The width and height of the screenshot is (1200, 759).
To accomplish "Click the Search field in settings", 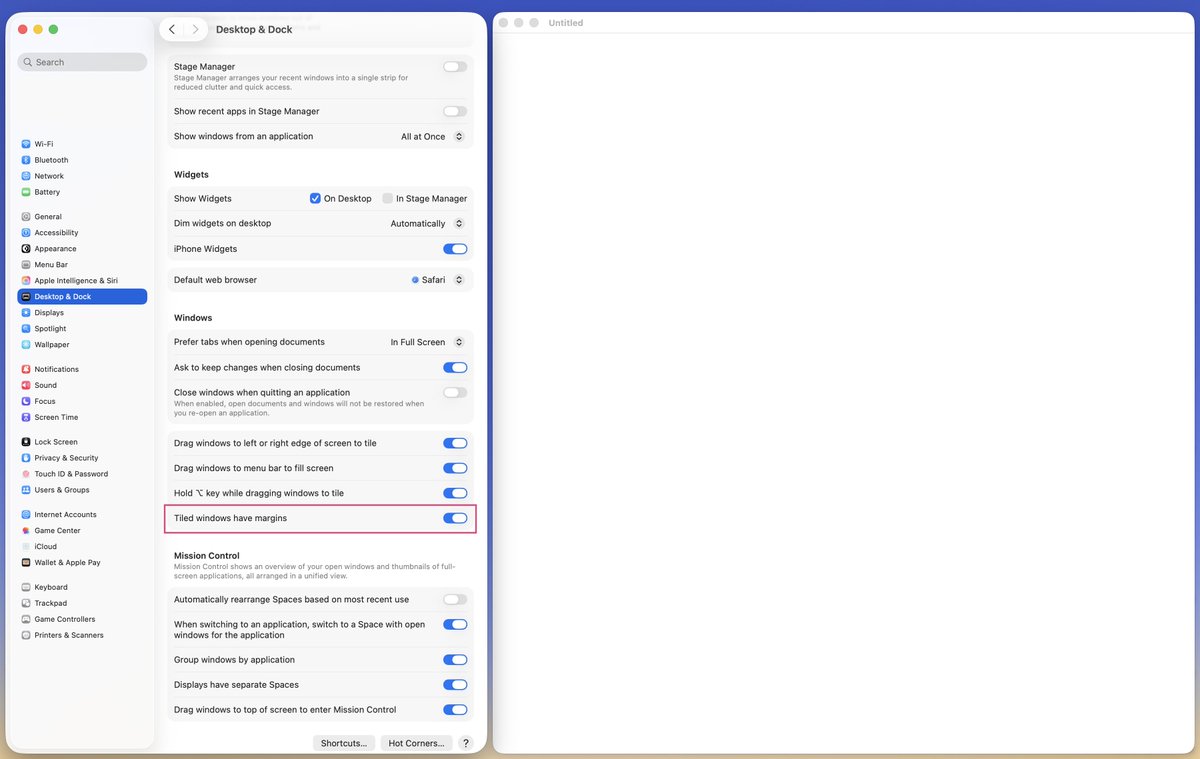I will pos(82,62).
